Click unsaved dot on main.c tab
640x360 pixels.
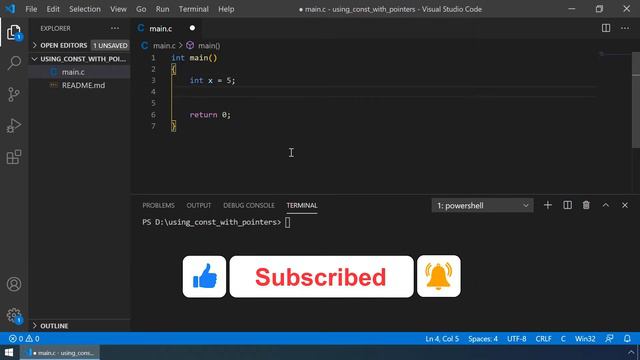192,28
